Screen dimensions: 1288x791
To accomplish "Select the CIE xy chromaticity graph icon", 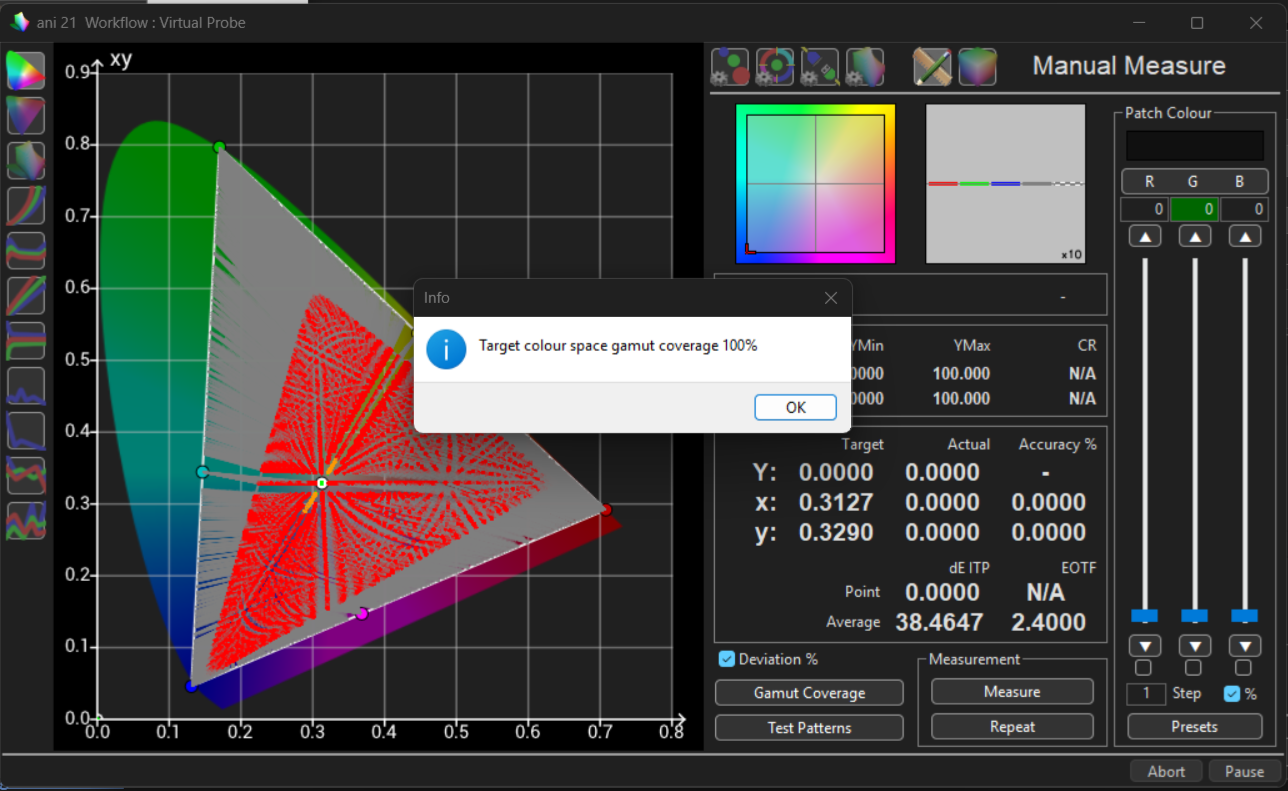I will 26,71.
